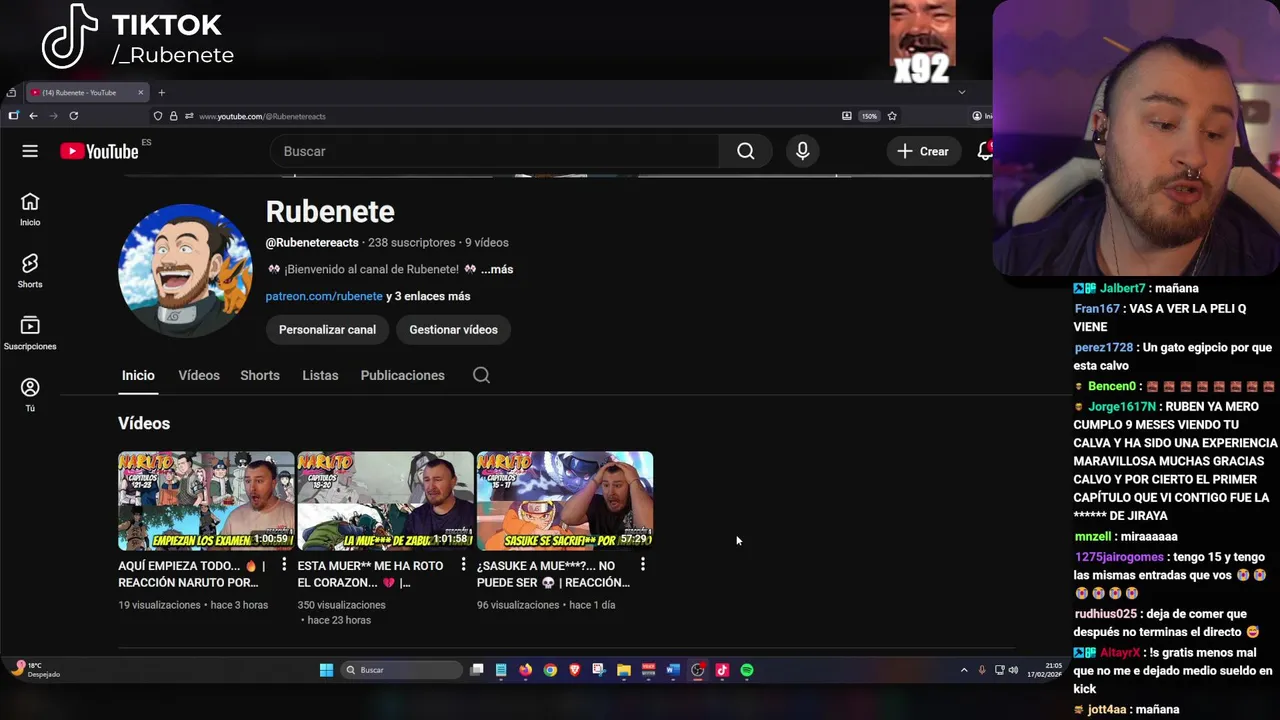
Task: Open a new browser tab
Action: (161, 93)
